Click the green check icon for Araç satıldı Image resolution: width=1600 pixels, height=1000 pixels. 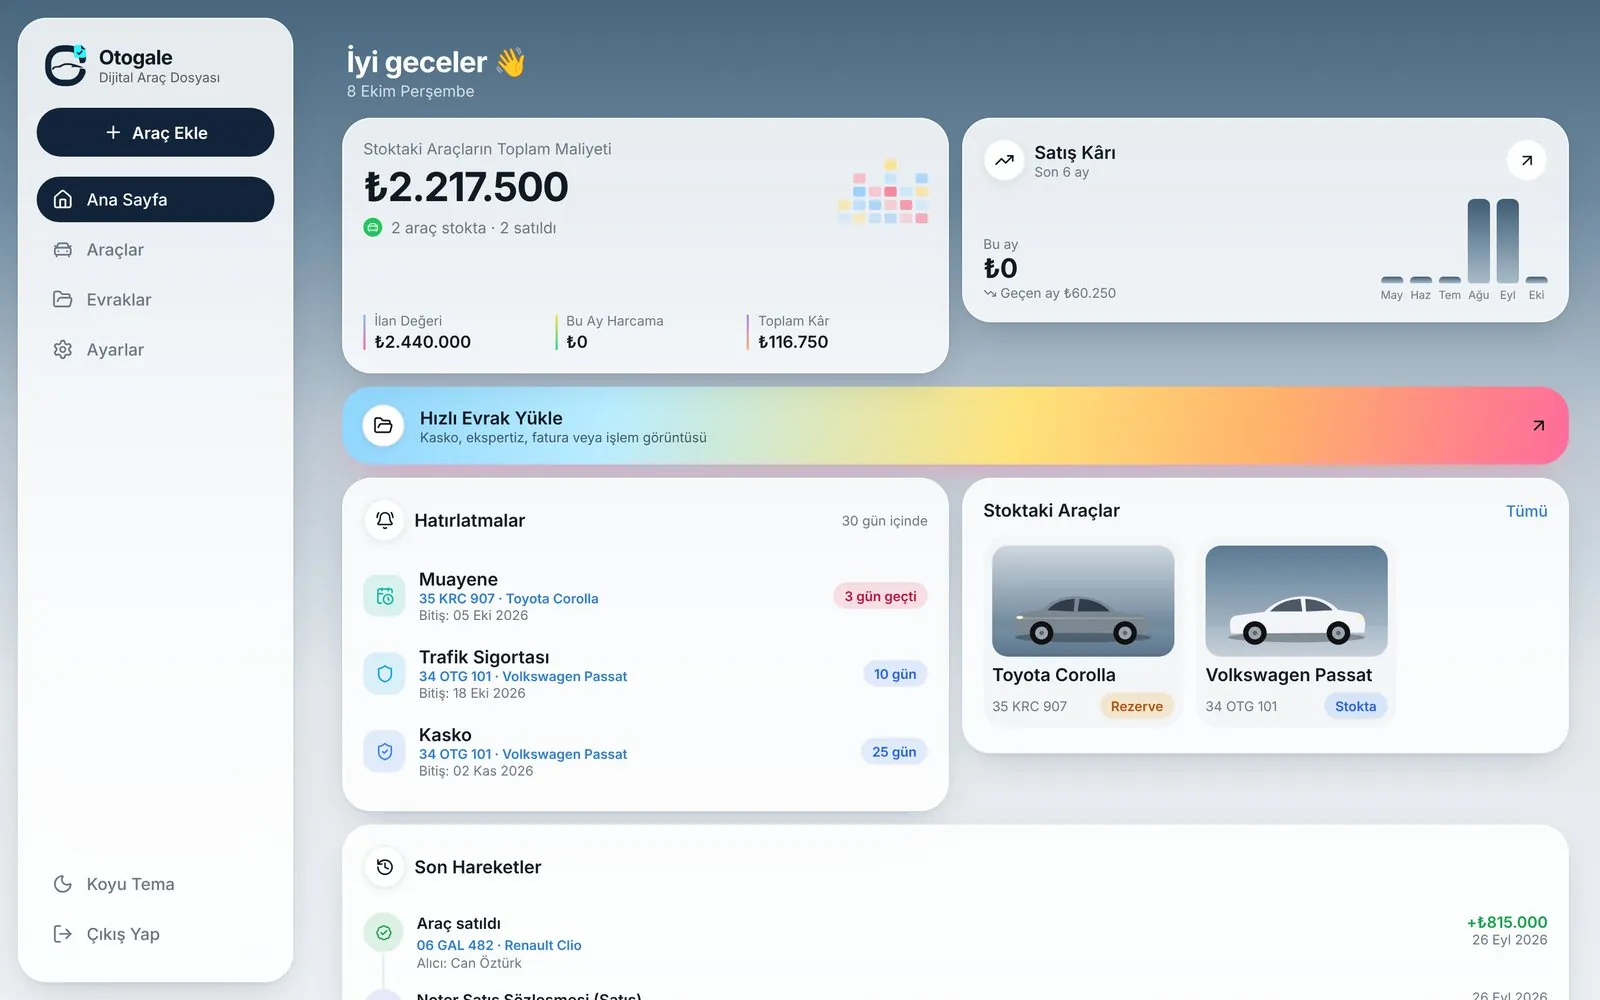pos(383,933)
